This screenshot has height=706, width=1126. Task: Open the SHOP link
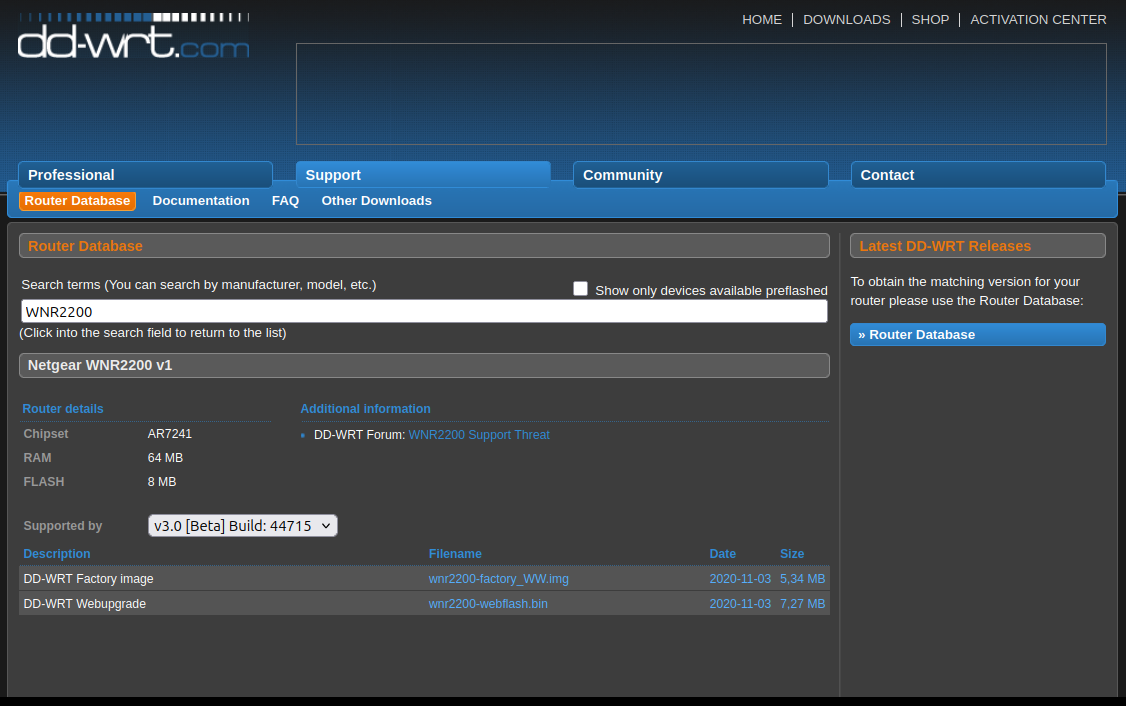pyautogui.click(x=930, y=19)
